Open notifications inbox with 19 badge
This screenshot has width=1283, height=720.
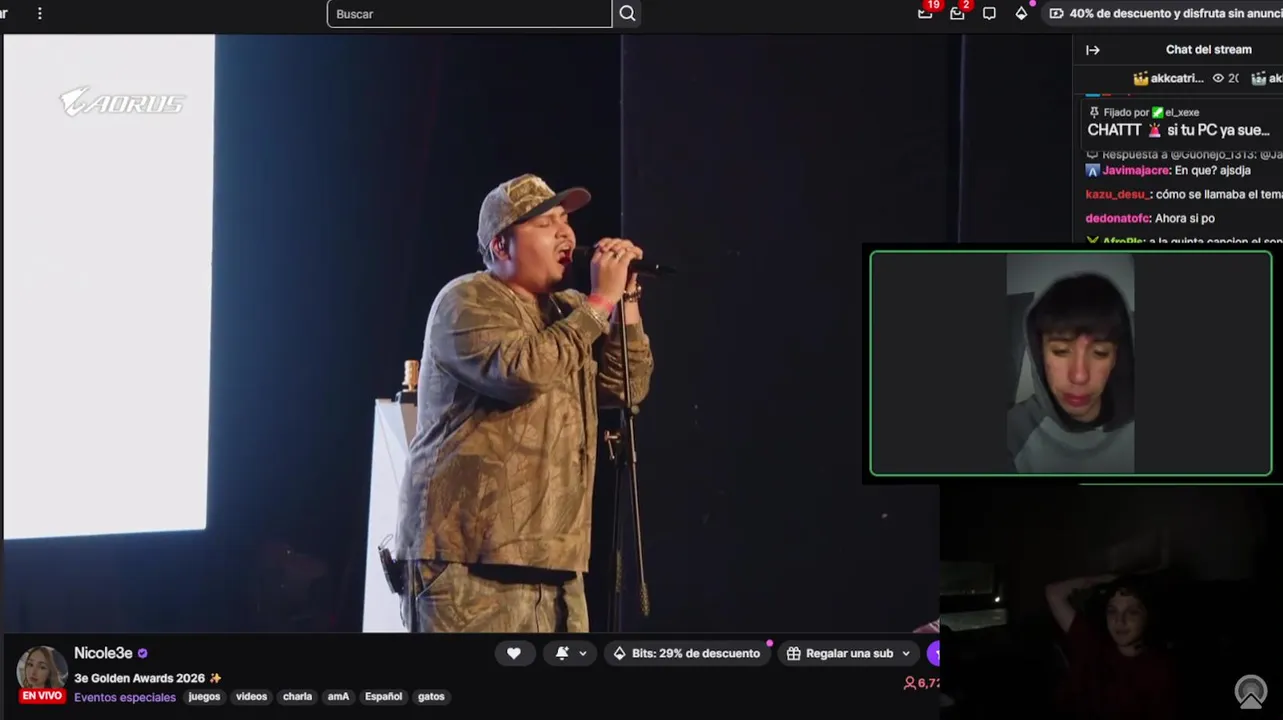tap(925, 13)
